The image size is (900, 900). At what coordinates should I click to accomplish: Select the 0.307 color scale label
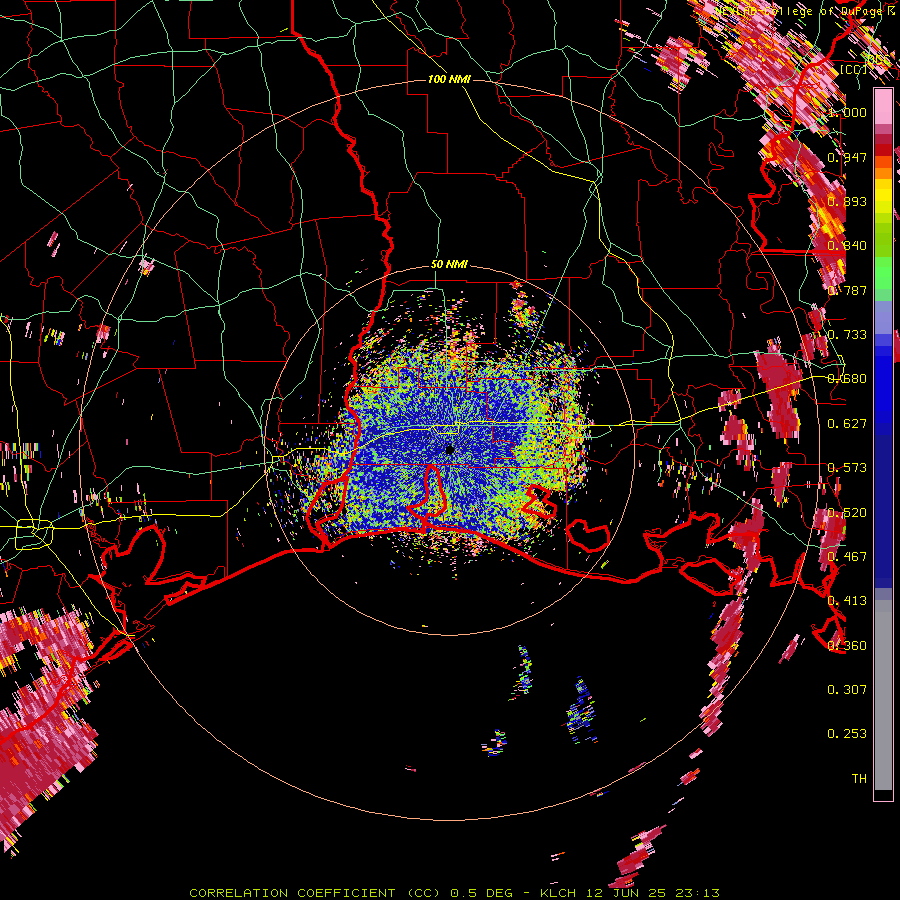click(847, 690)
